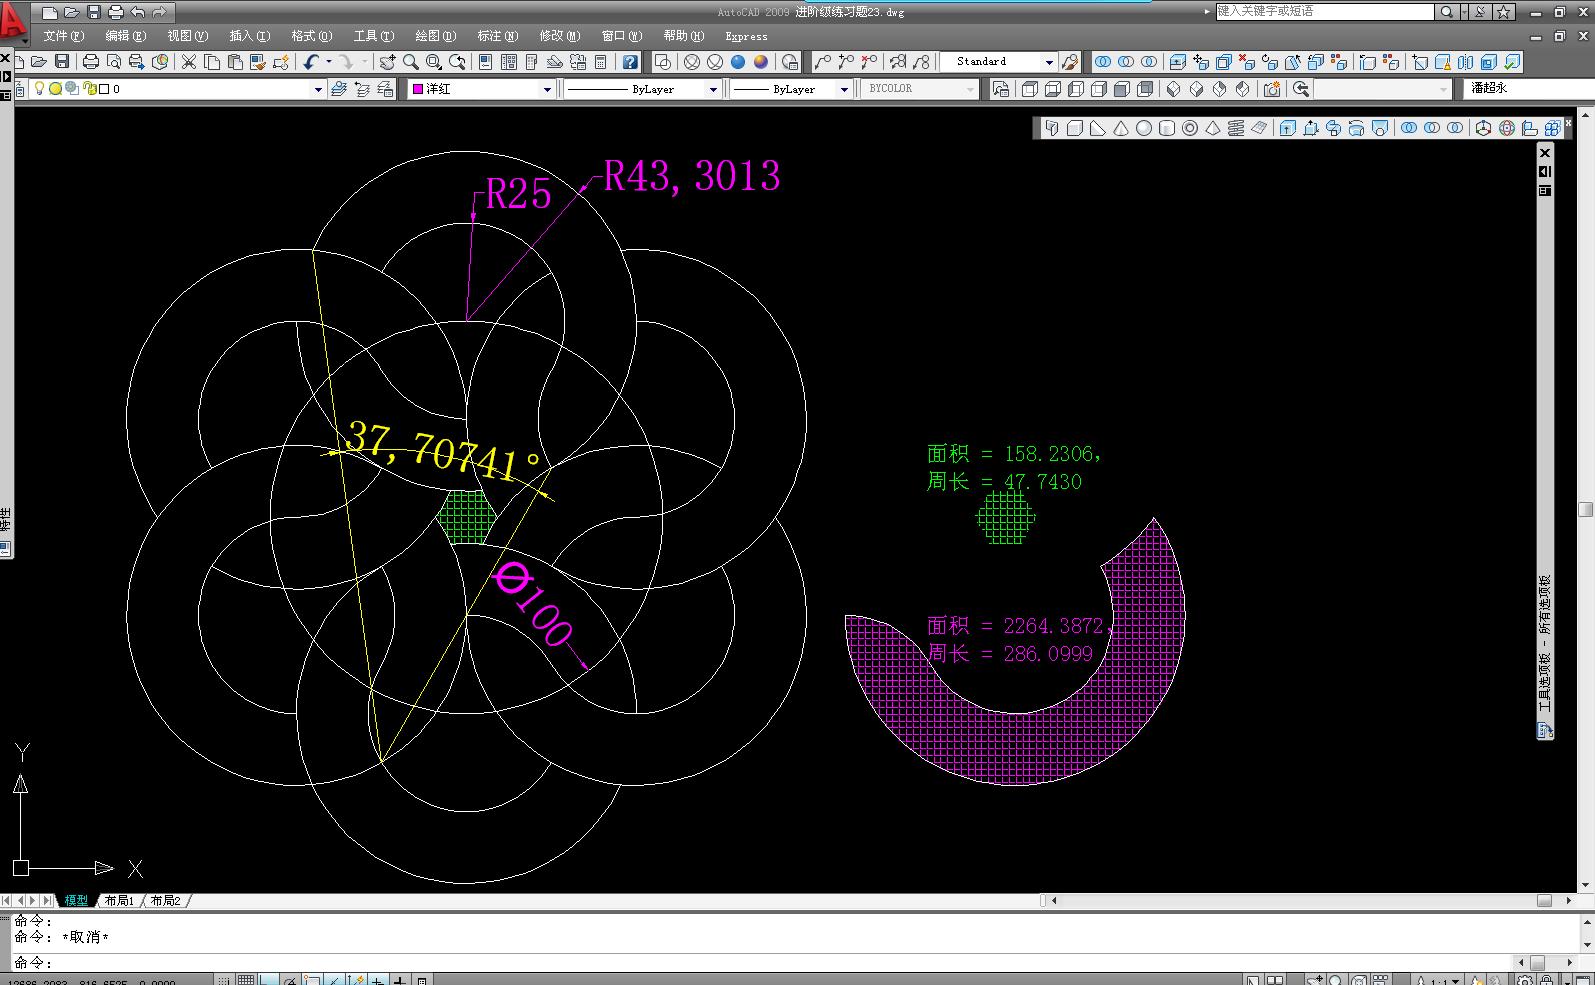Select the Pyramid solid tool
1595x985 pixels.
[1213, 128]
